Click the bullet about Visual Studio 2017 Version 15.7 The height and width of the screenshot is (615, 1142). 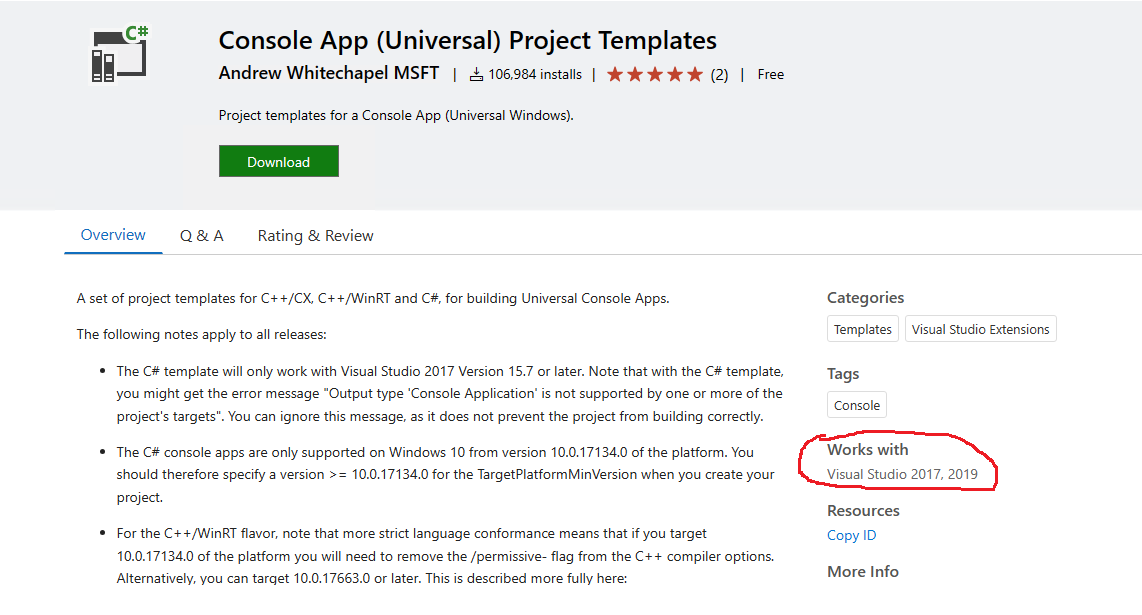point(450,393)
